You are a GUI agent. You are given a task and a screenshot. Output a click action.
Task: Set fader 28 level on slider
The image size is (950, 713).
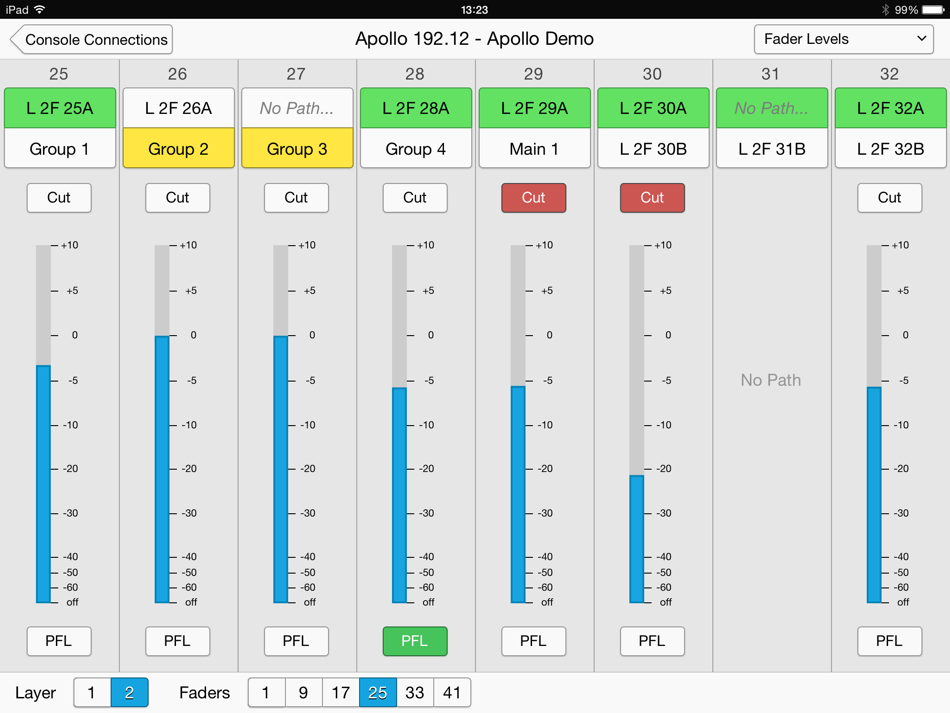tap(399, 424)
